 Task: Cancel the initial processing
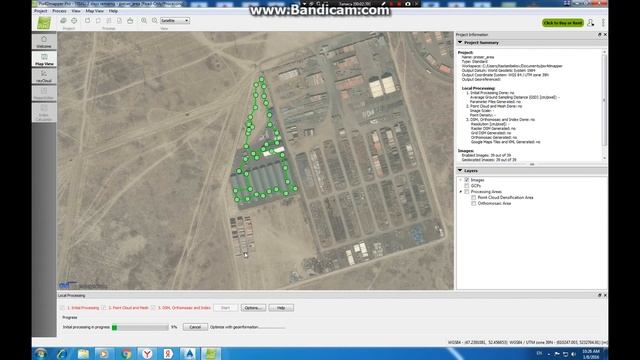tap(195, 327)
